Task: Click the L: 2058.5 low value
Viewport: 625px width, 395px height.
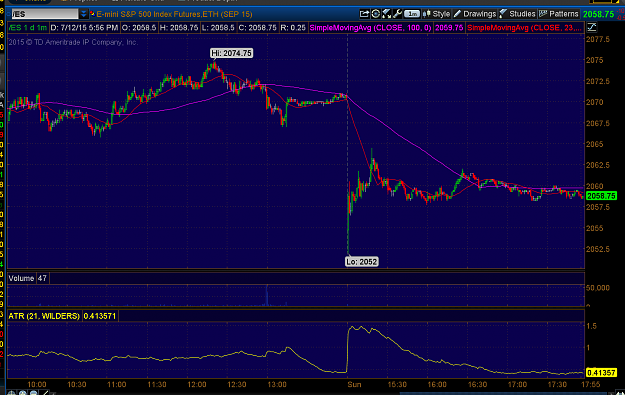Action: tap(218, 28)
